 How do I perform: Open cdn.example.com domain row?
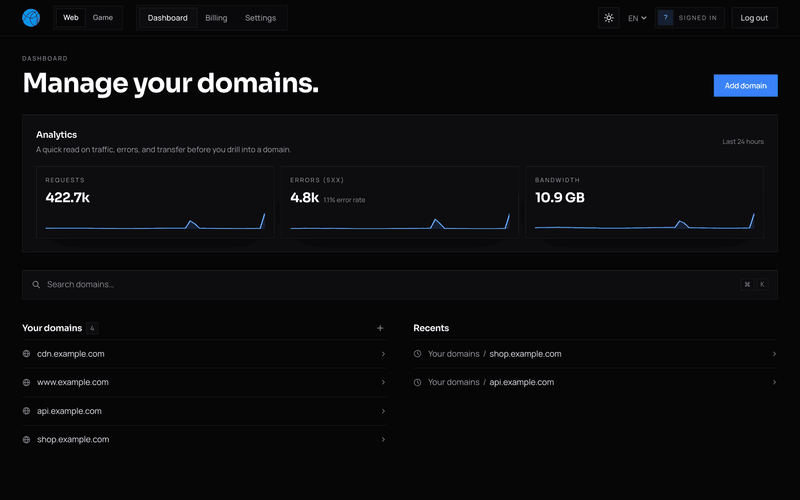pos(204,354)
